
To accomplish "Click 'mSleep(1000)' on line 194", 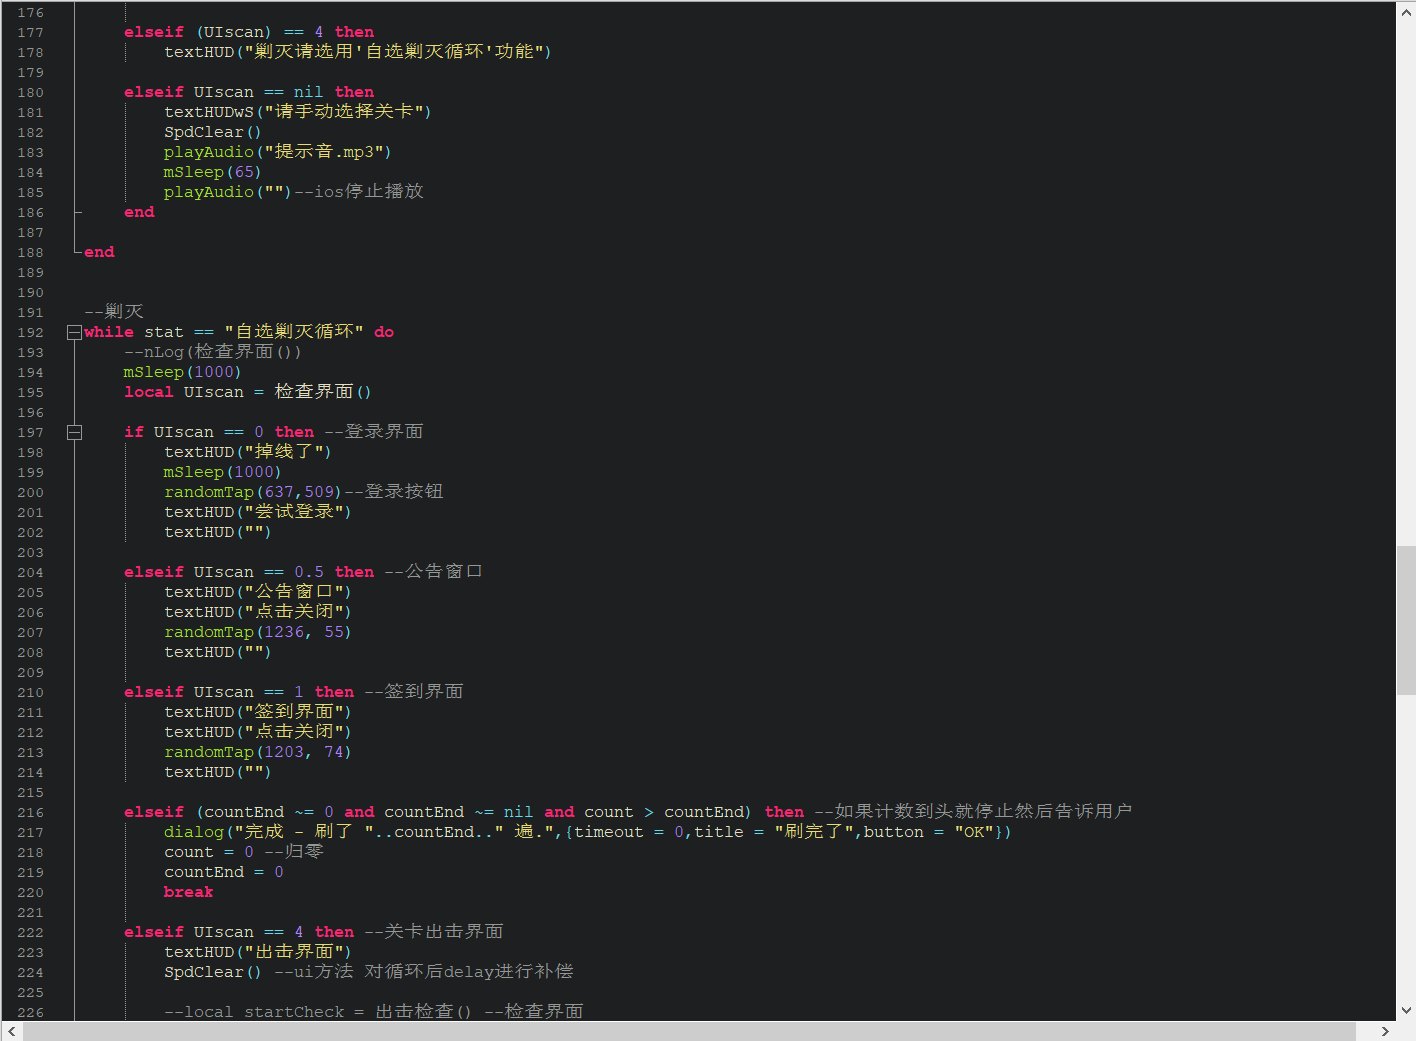I will [x=182, y=372].
